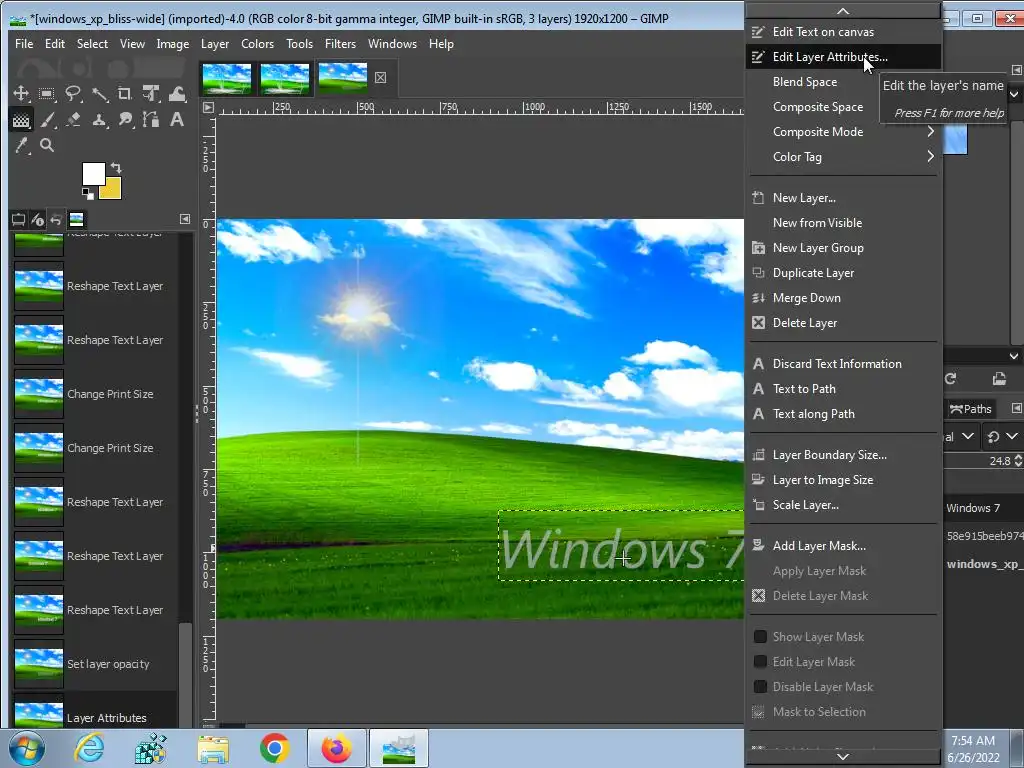Open the Tool Options tab icon
Viewport: 1024px width, 768px height.
(x=18, y=219)
